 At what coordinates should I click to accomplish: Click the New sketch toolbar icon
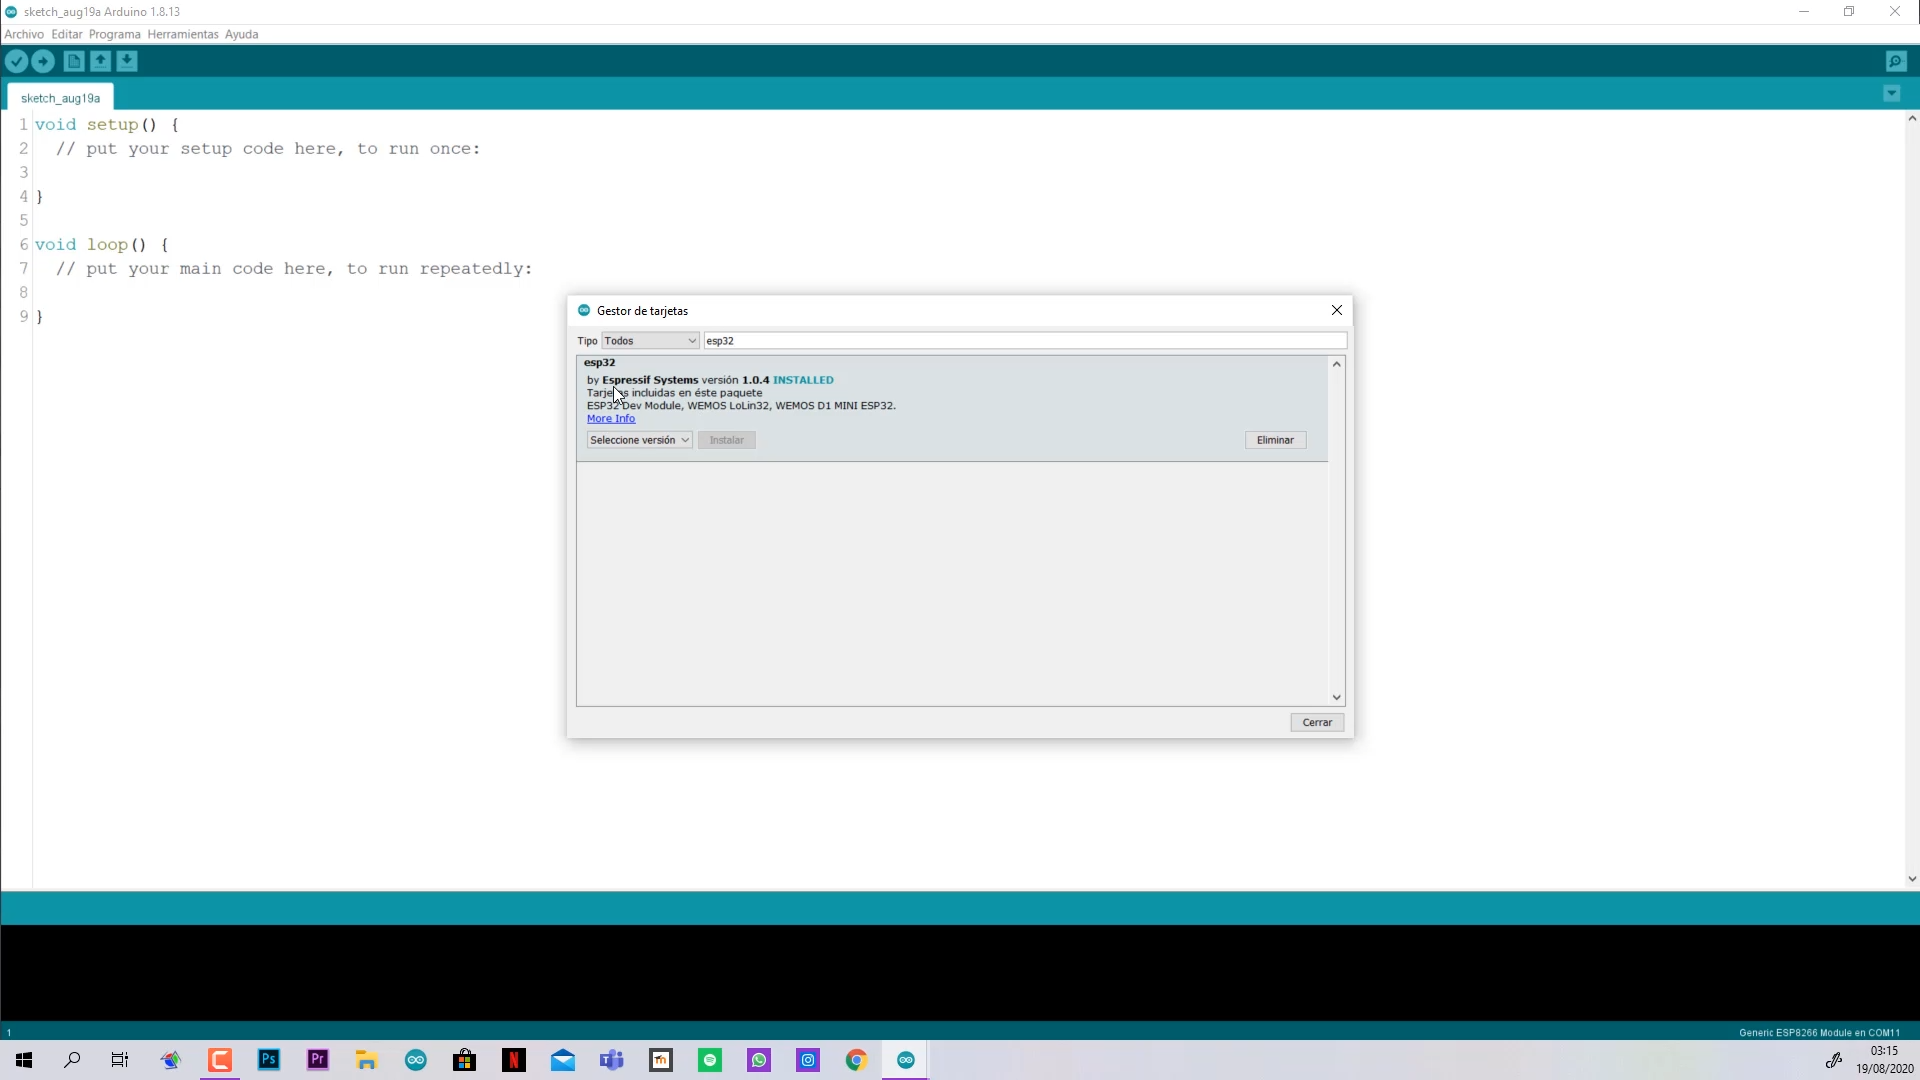74,62
